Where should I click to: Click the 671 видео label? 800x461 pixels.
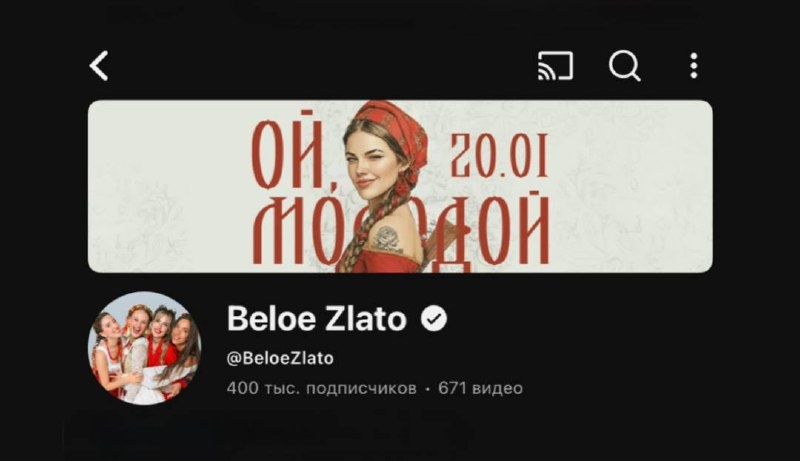481,389
